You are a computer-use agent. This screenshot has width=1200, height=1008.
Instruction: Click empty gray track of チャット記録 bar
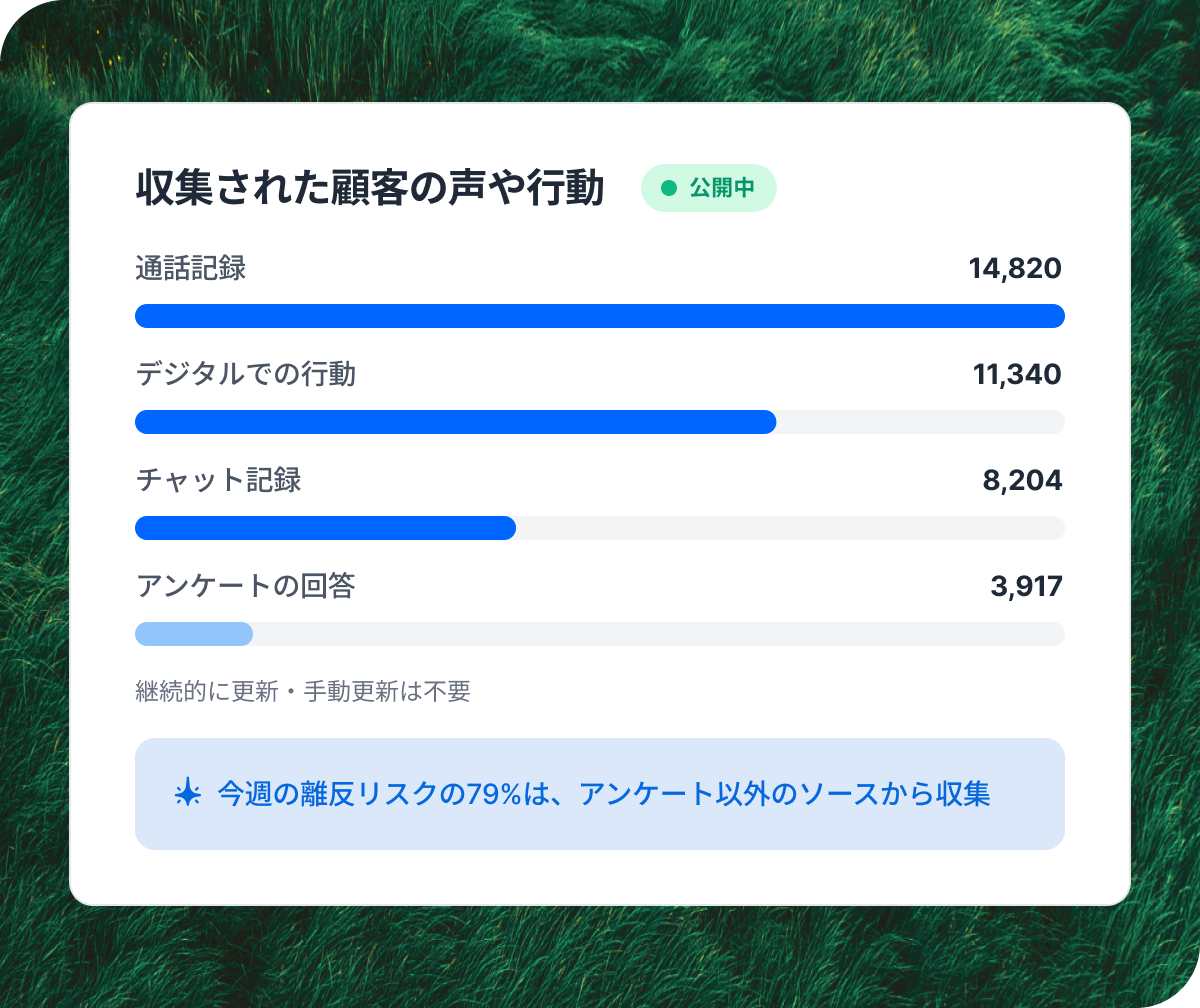790,528
